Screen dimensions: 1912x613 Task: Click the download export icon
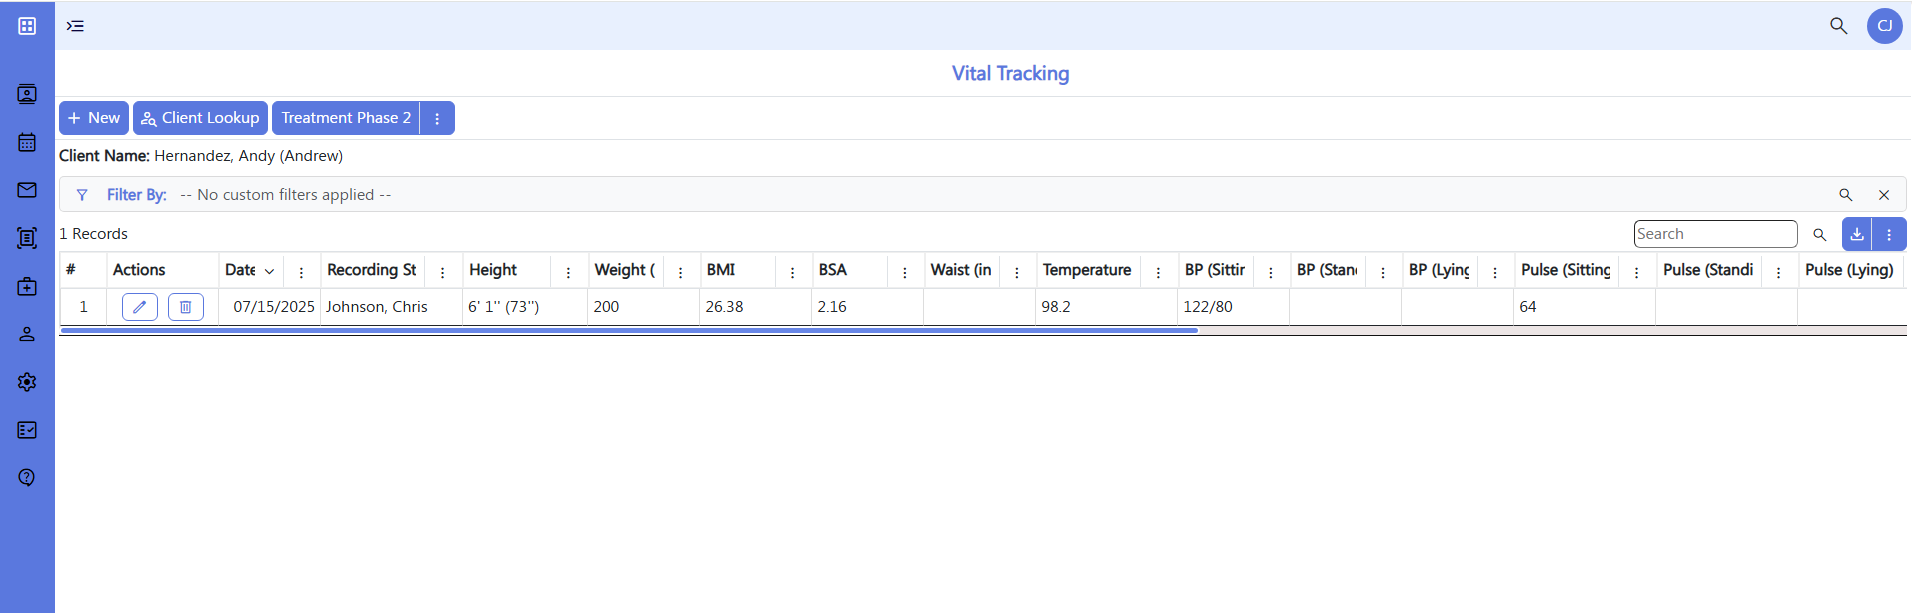1857,234
